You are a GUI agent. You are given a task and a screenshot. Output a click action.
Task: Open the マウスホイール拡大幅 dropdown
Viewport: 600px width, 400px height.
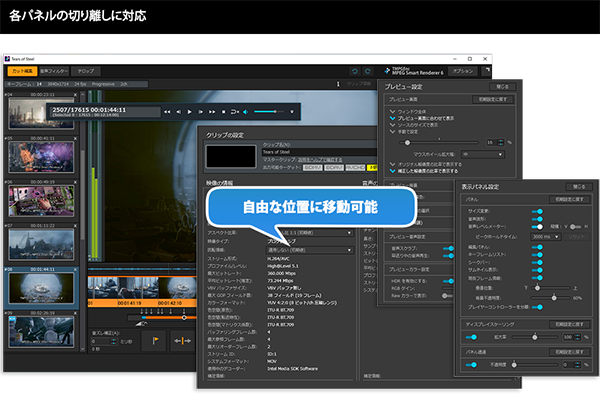483,154
